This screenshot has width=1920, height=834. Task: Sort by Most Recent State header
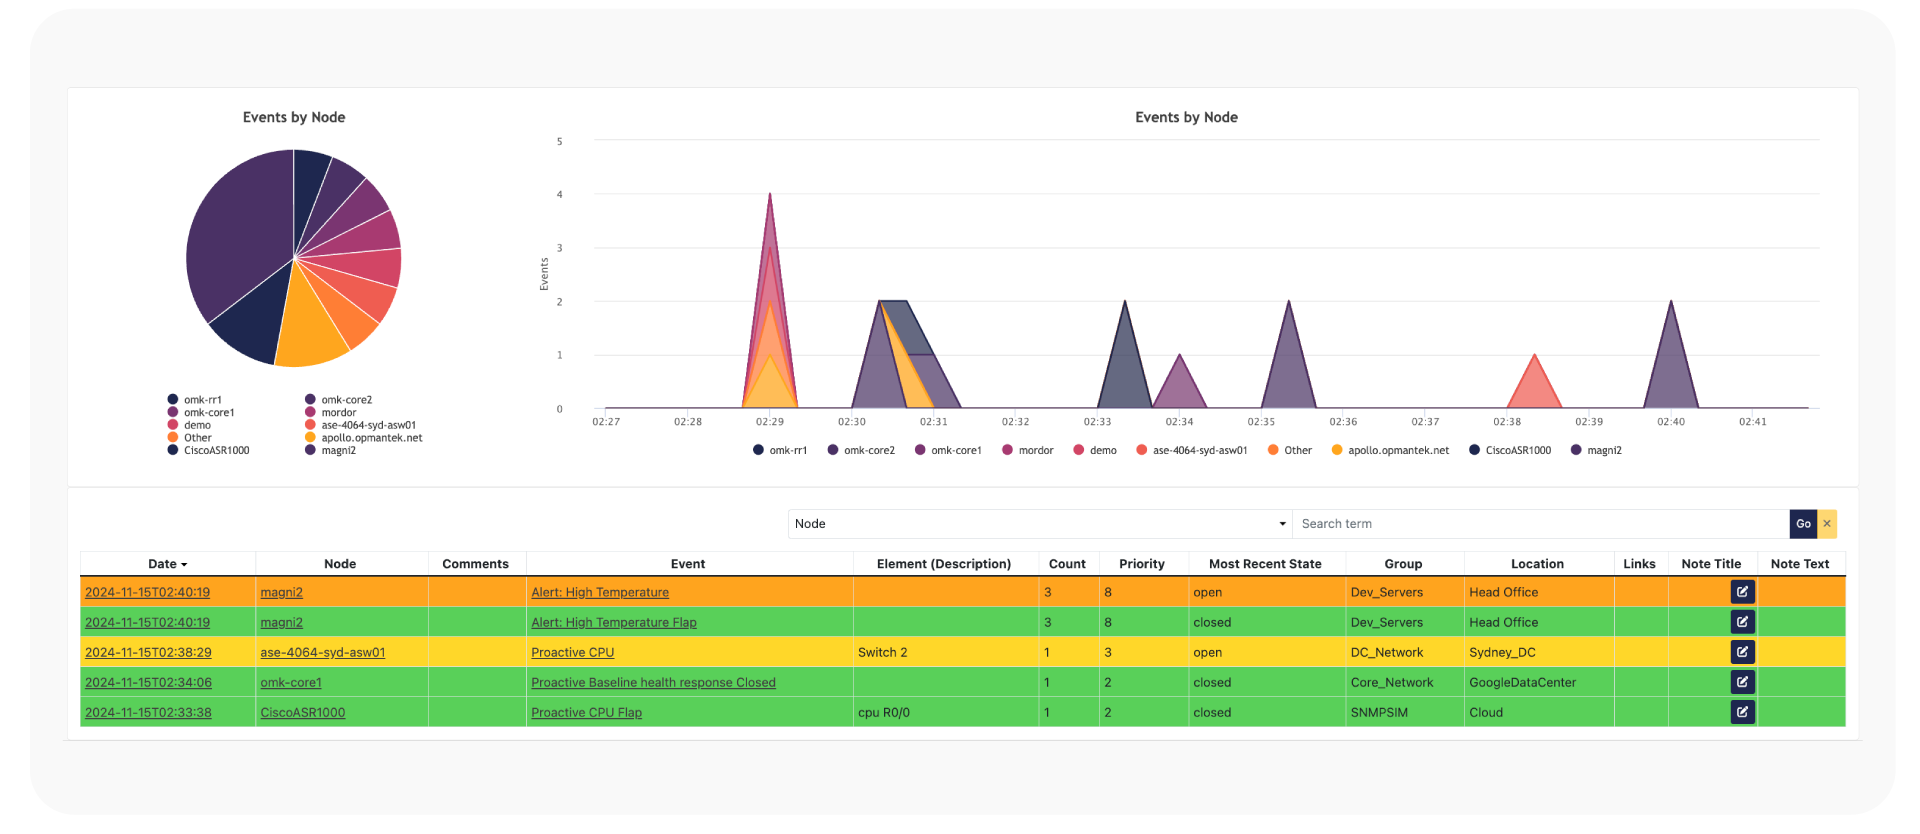tap(1265, 564)
